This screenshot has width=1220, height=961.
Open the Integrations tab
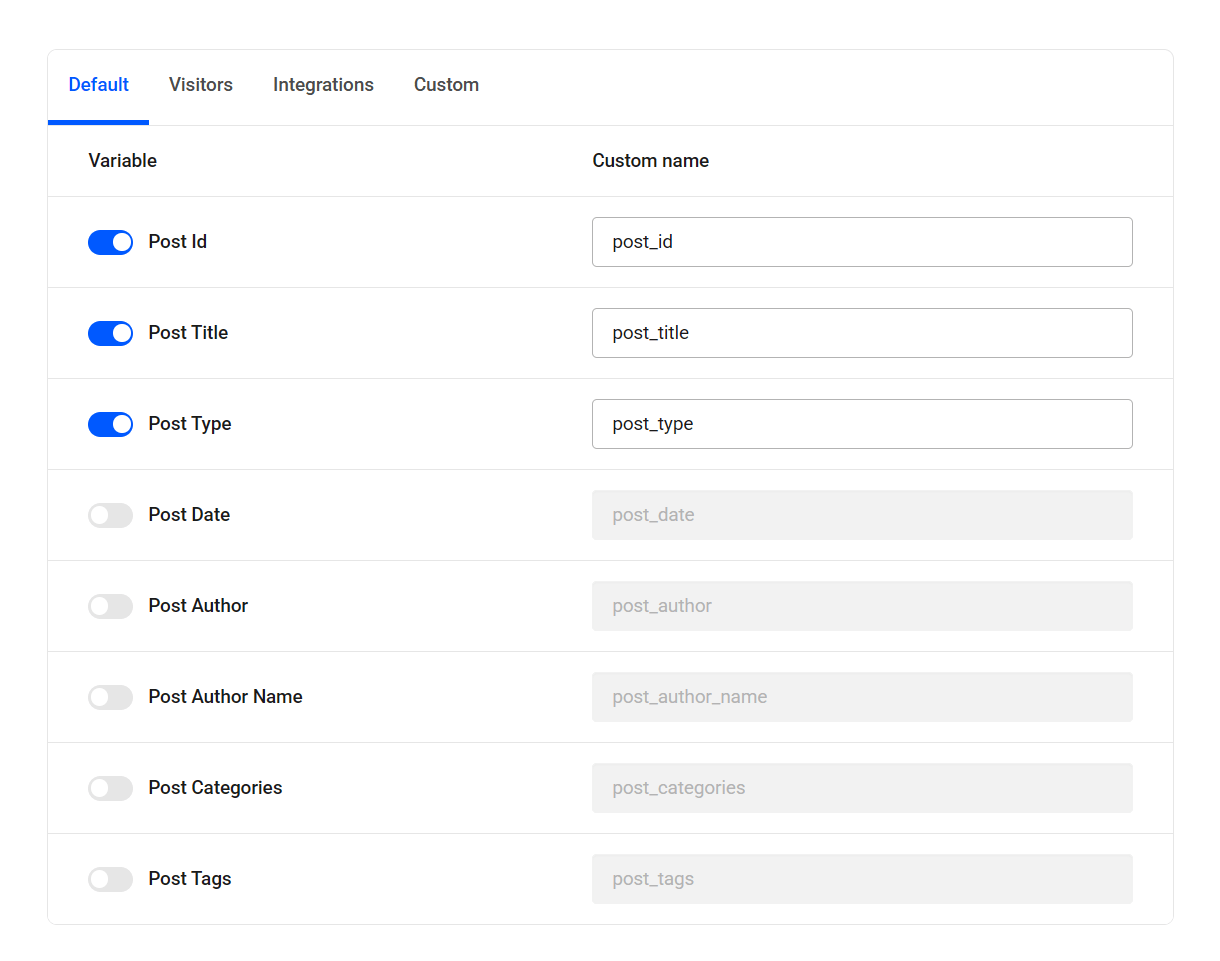pos(323,85)
